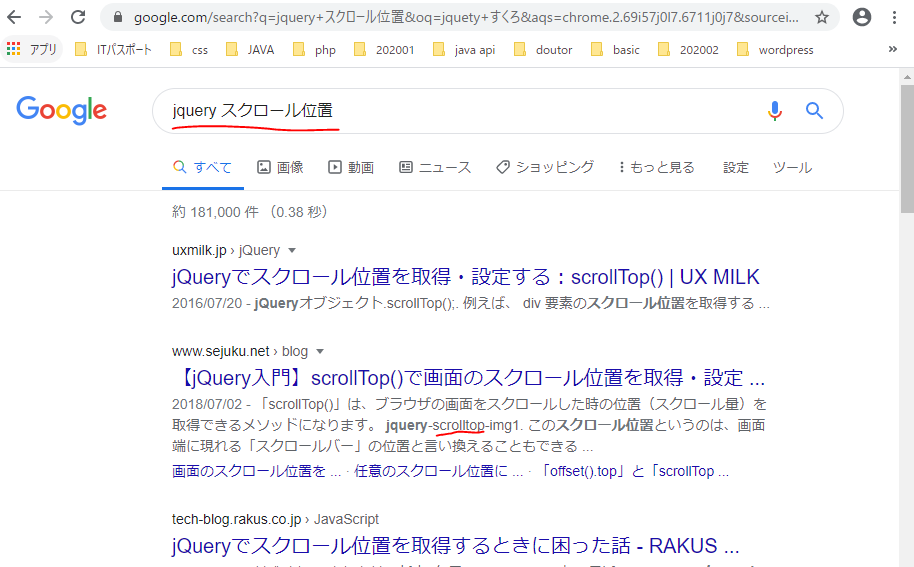Follow the 画面のスクロール位置を ... sitelink
Image resolution: width=914 pixels, height=567 pixels.
pyautogui.click(x=256, y=471)
